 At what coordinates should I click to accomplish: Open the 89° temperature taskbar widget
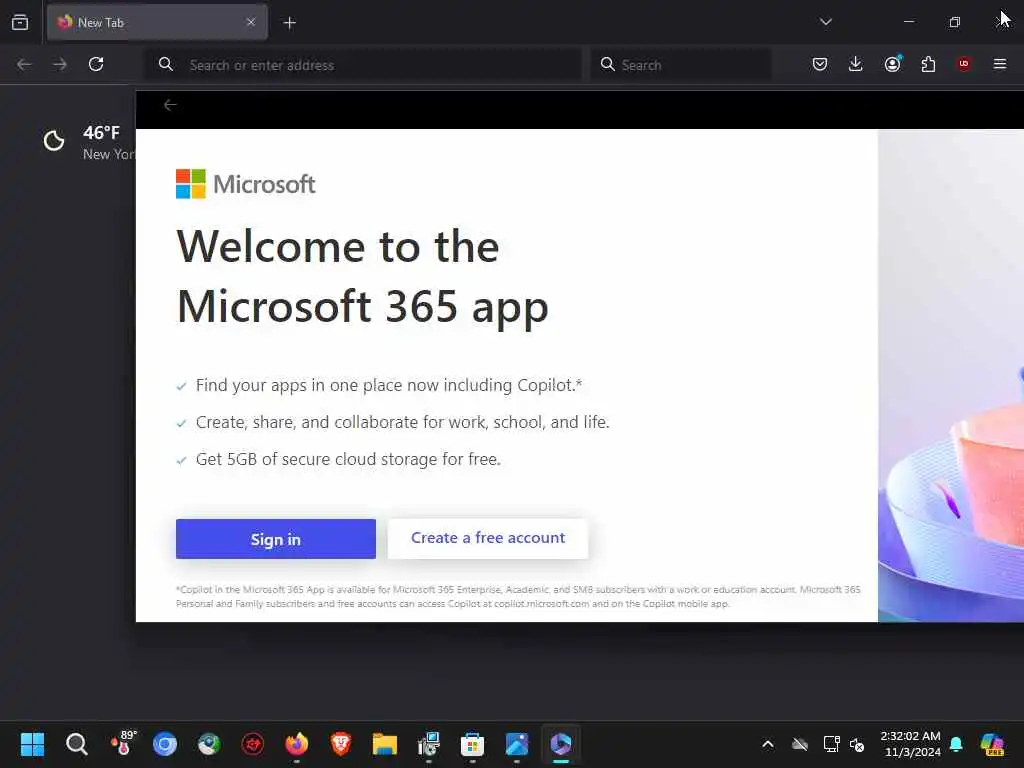122,743
